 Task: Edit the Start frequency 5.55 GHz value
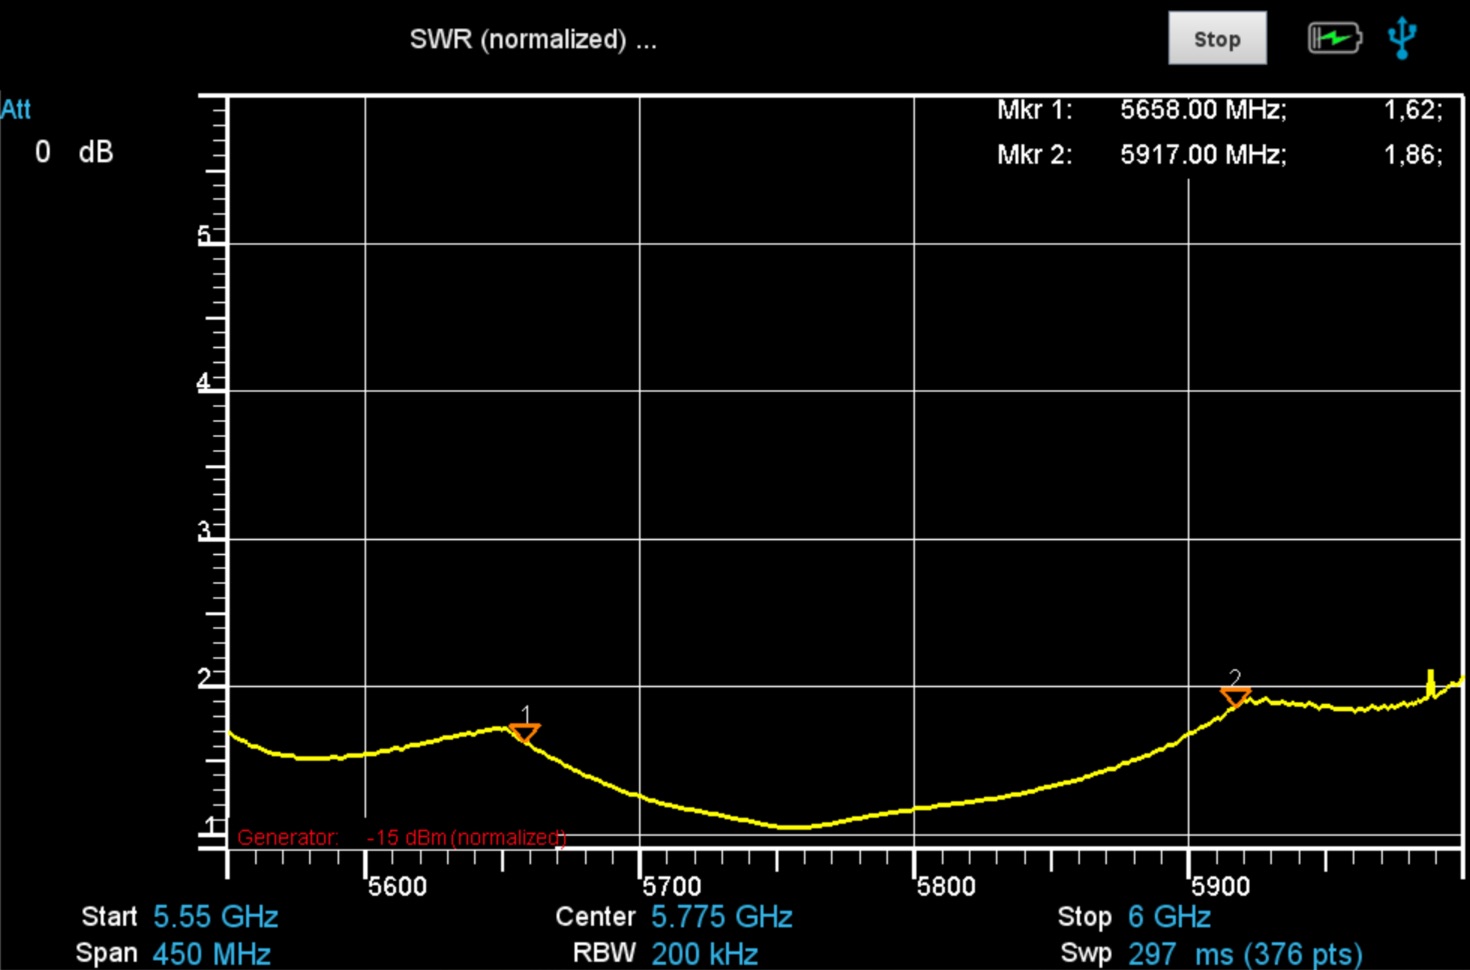pyautogui.click(x=215, y=917)
